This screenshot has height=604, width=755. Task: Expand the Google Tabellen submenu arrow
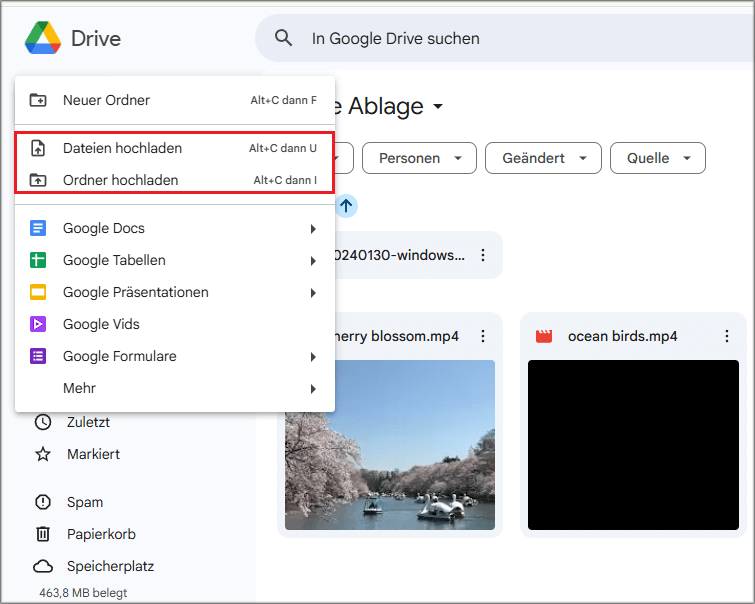(x=313, y=261)
